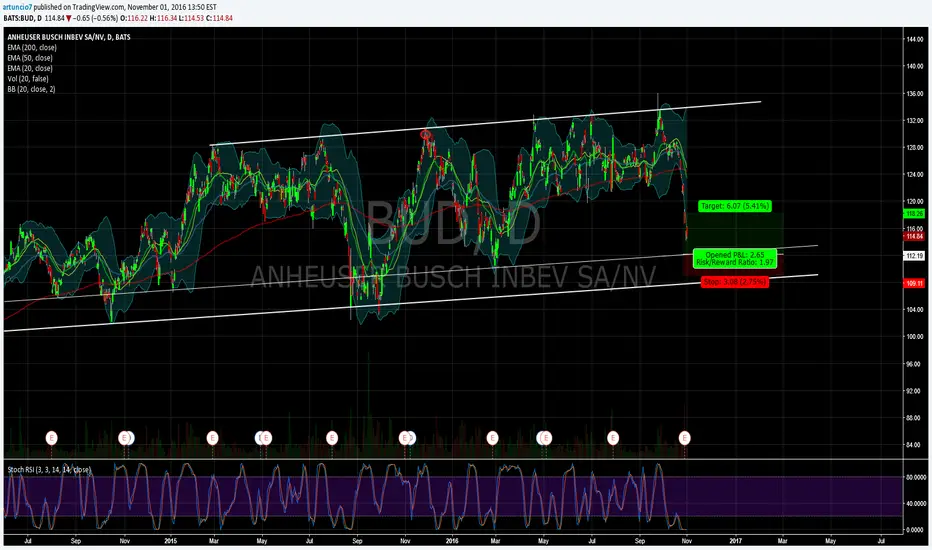932x550 pixels.
Task: Click the red circle annotation on the candle peak
Action: [426, 134]
